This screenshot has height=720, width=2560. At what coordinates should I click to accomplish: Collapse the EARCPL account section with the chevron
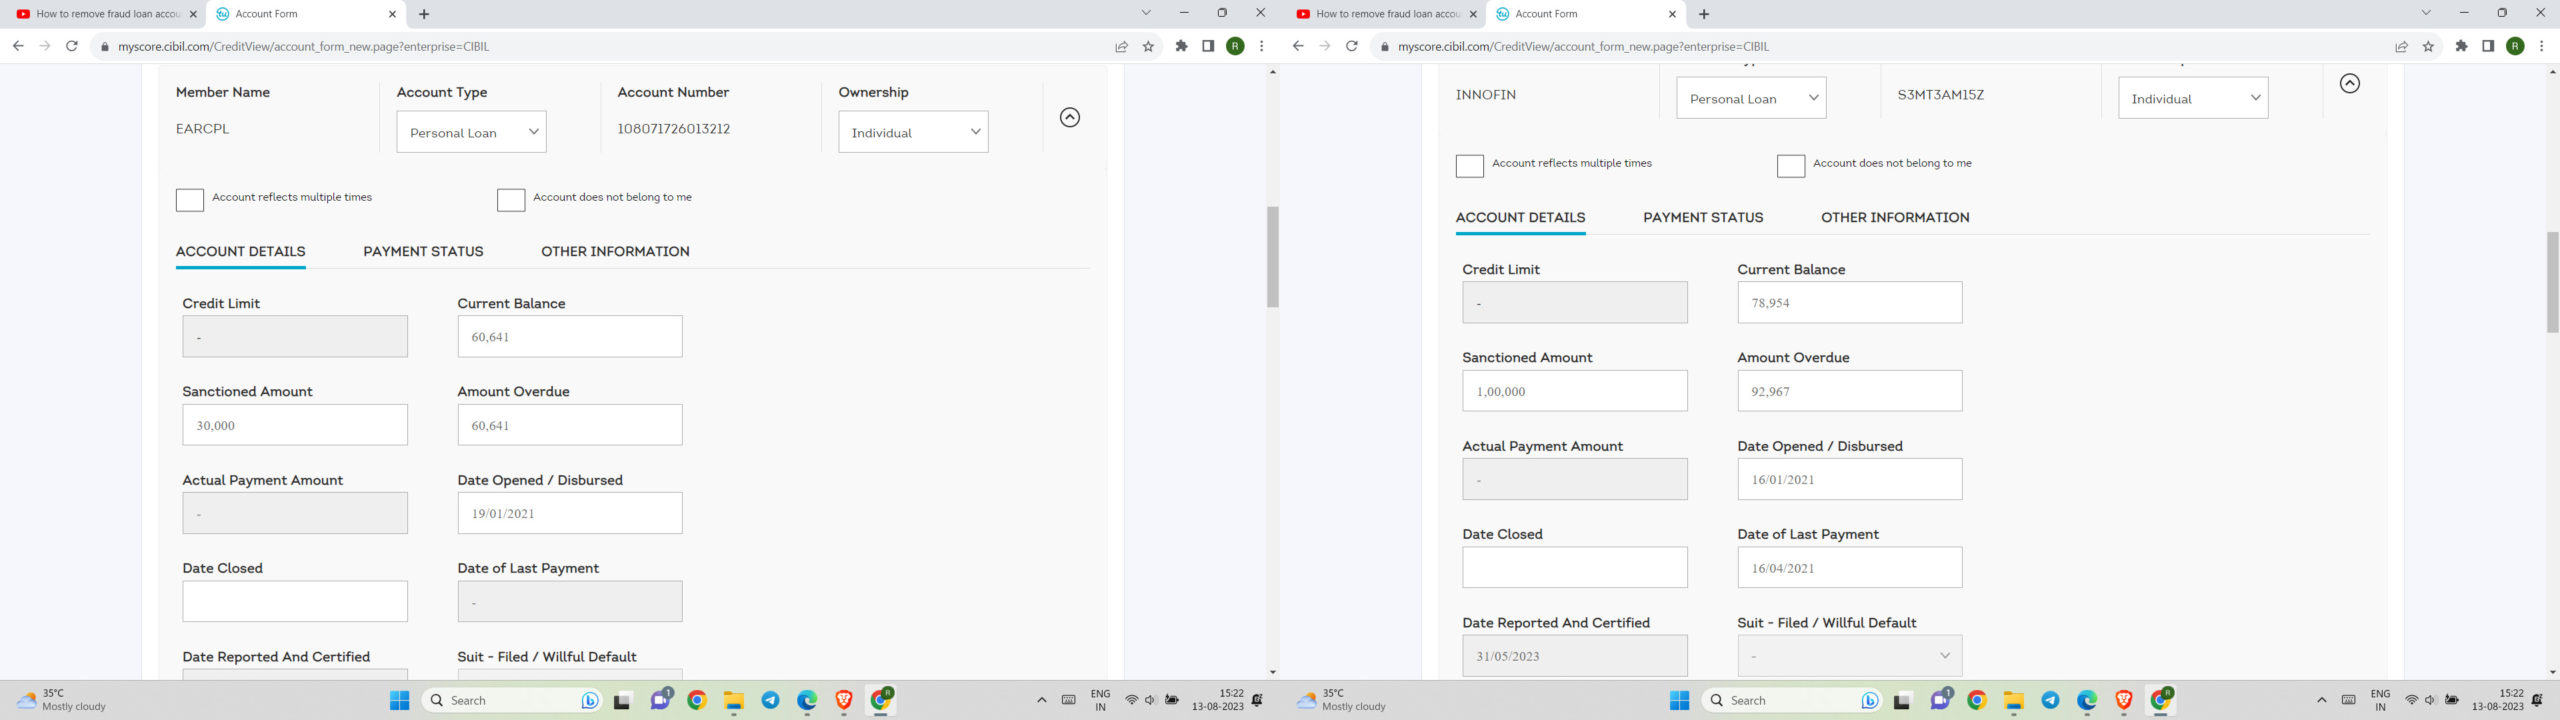point(1069,118)
